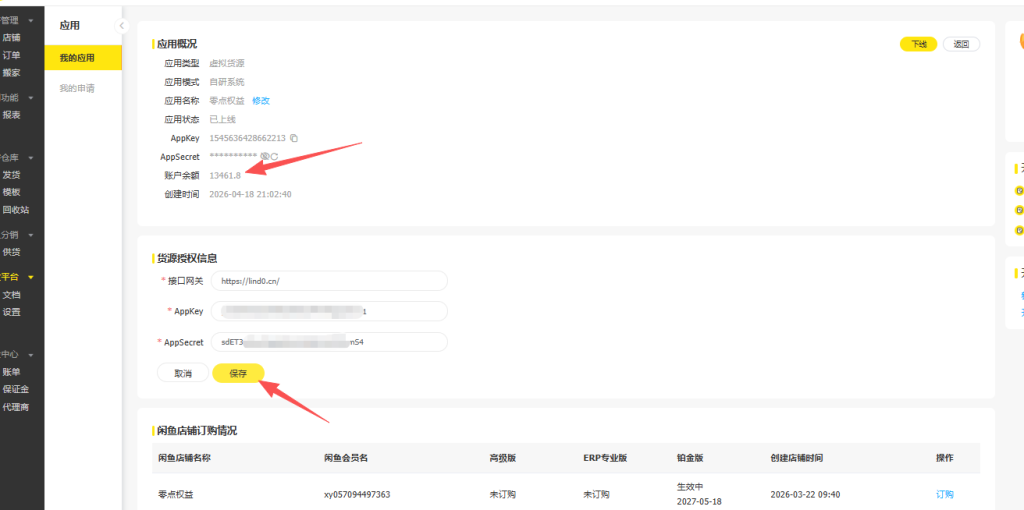Open 保证金 menu item
Viewport: 1024px width, 510px height.
click(x=16, y=389)
